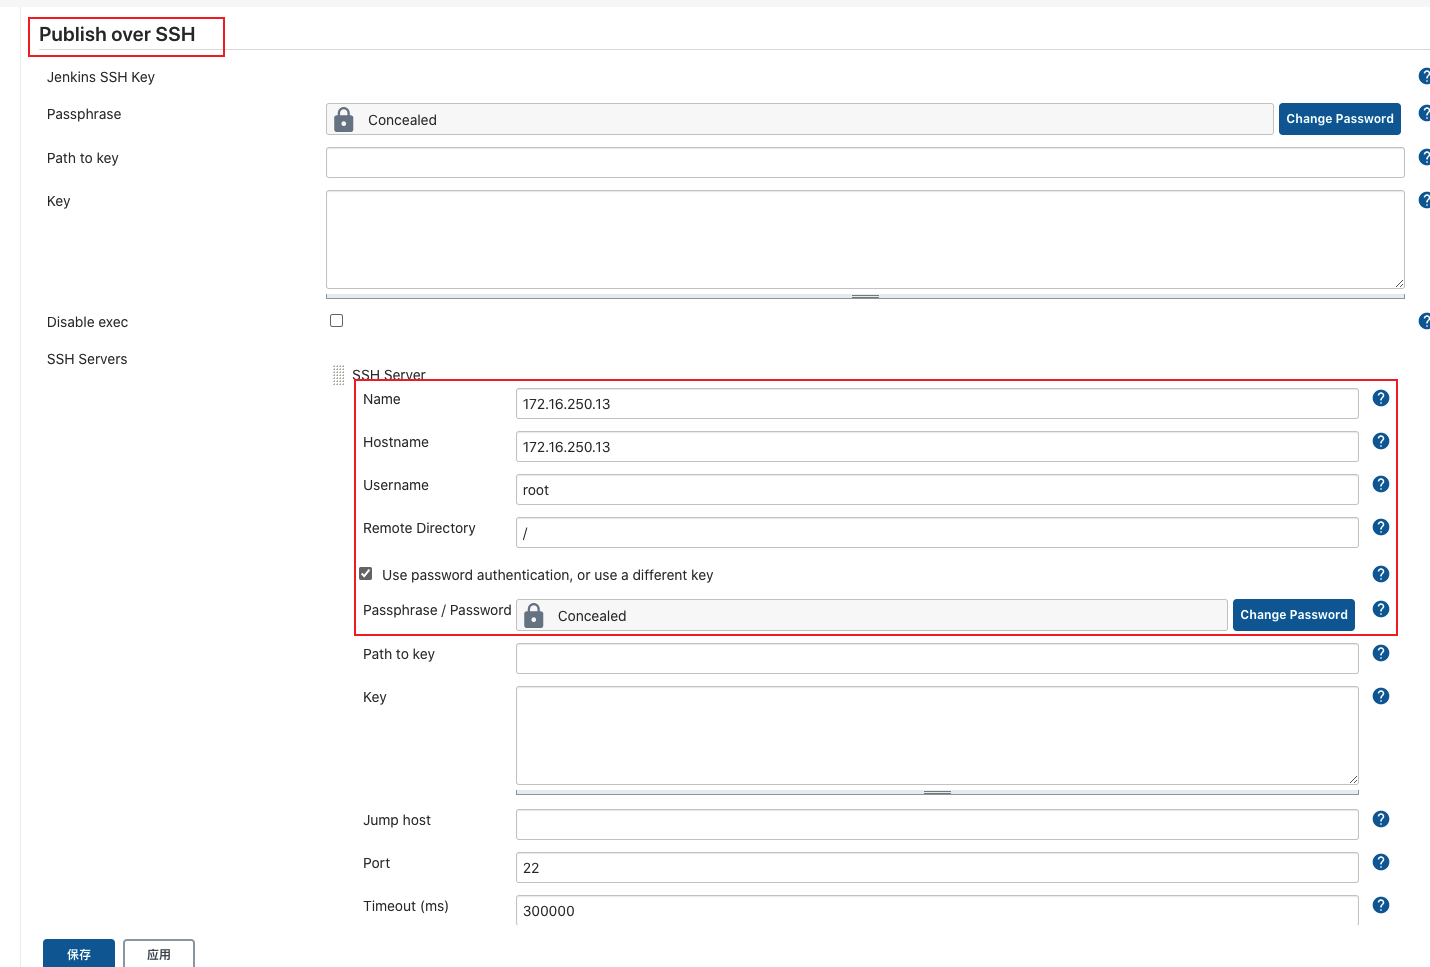Screen dimensions: 1430x967
Task: Click the SSH Servers label
Action: 87,359
